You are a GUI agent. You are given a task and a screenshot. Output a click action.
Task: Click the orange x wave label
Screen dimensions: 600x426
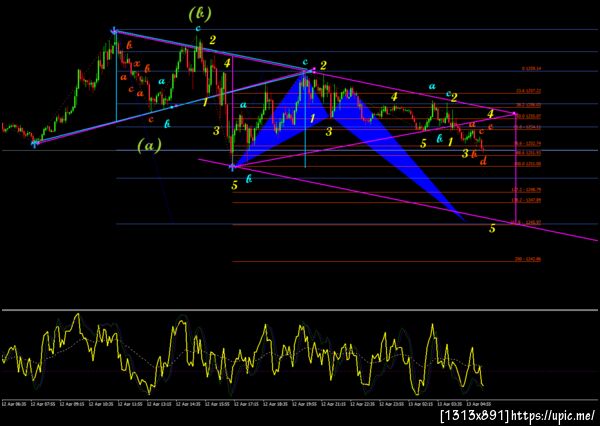(137, 64)
